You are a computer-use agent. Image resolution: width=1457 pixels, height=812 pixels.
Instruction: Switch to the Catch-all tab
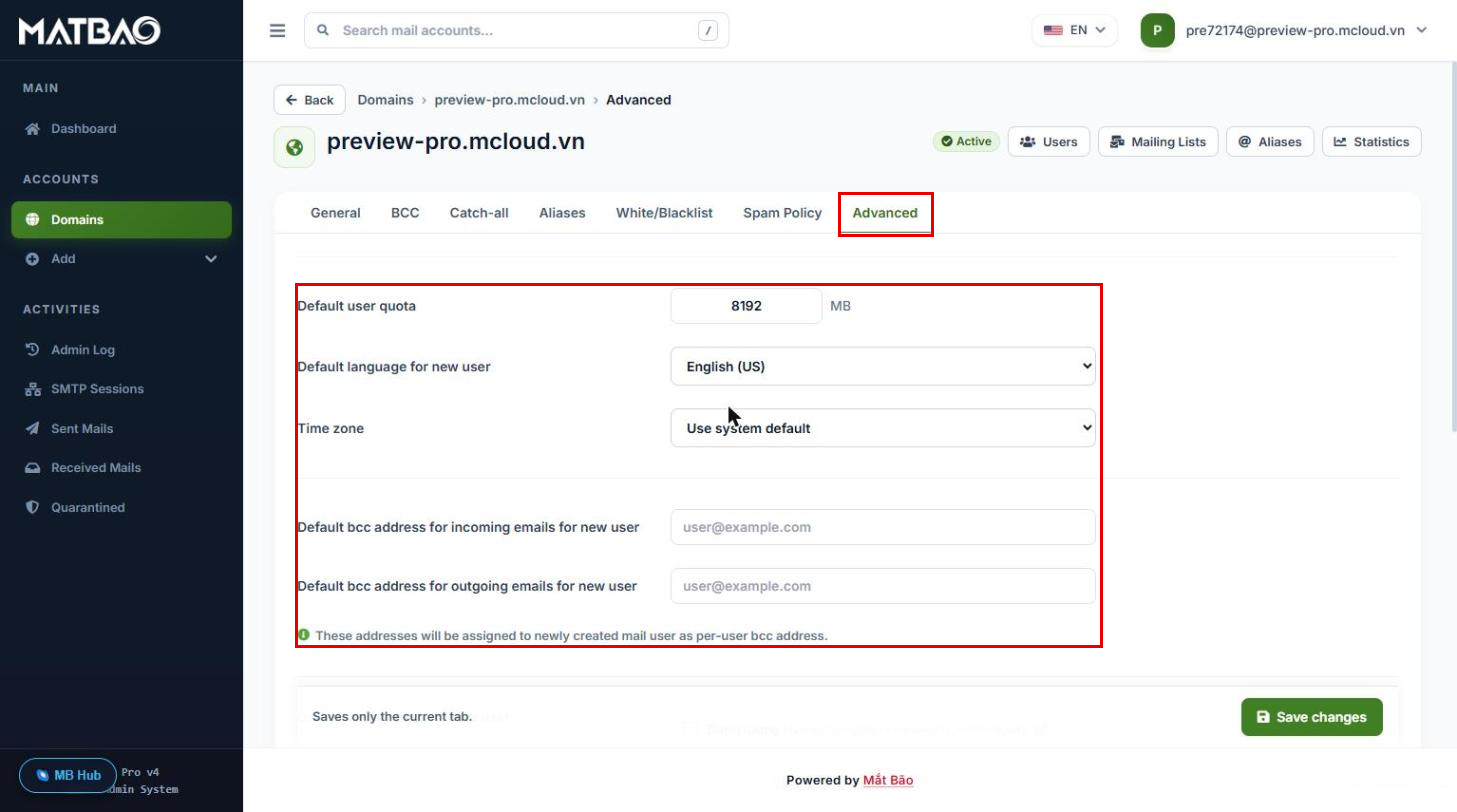(x=479, y=213)
